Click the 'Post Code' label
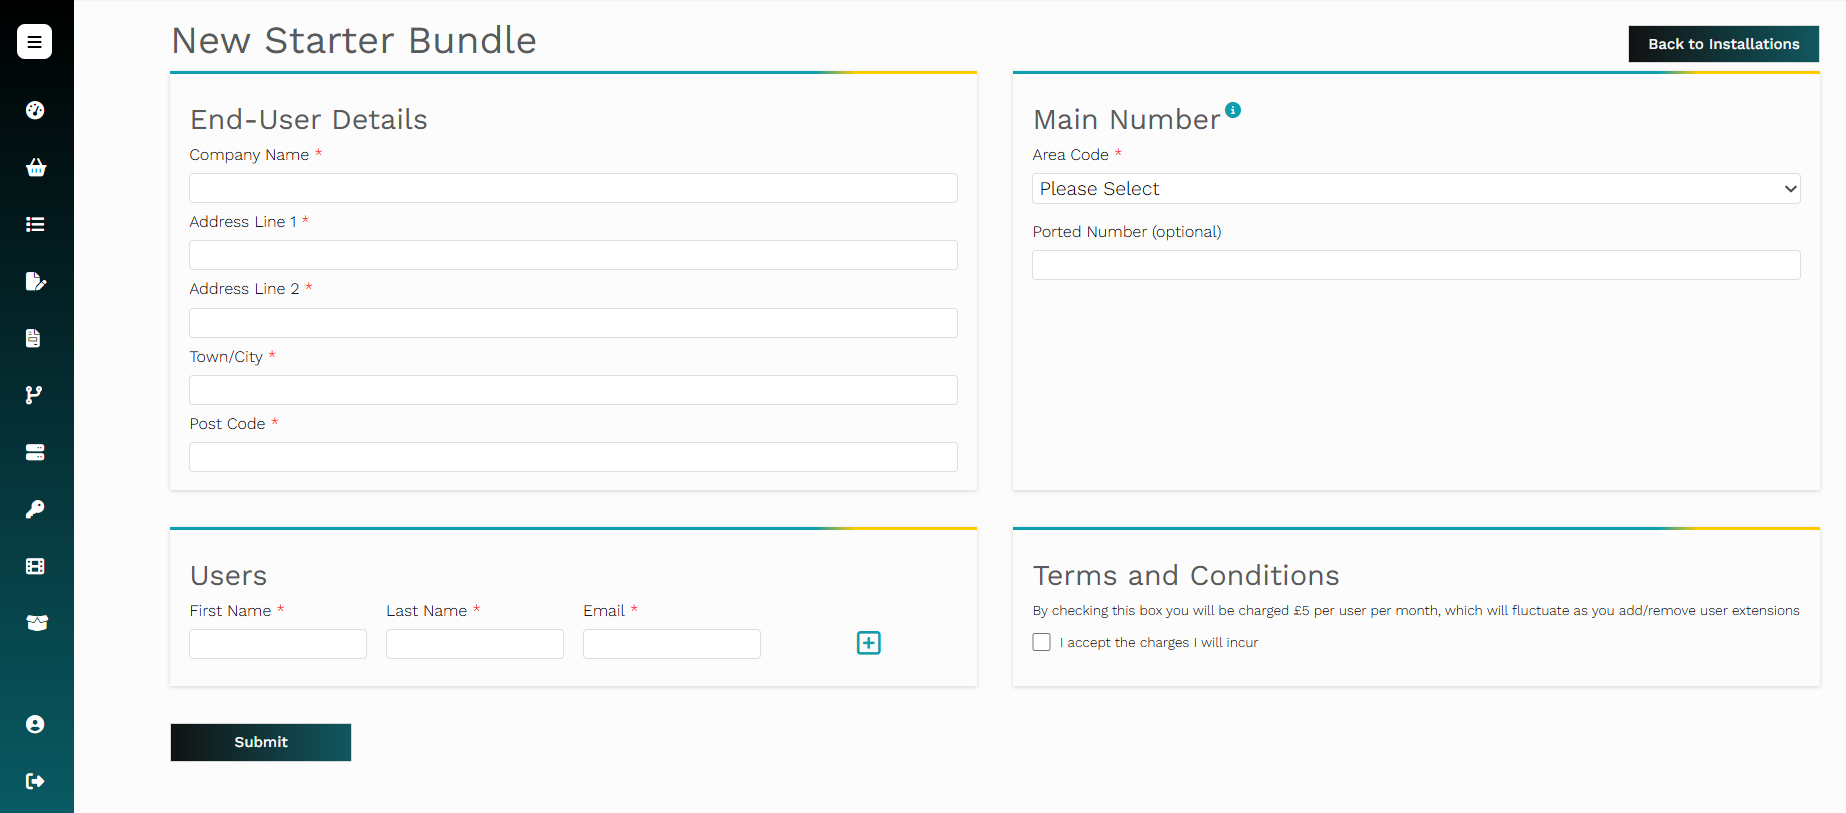The width and height of the screenshot is (1846, 813). tap(228, 424)
